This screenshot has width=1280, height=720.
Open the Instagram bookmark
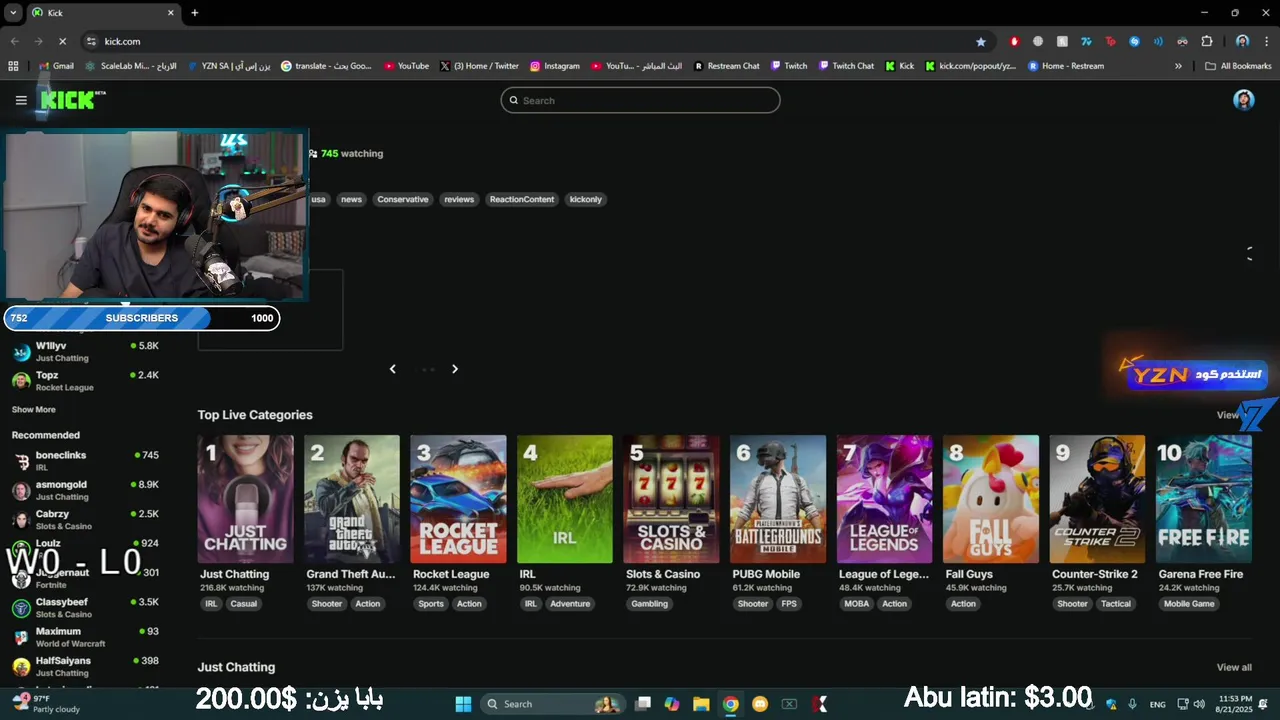coord(555,66)
